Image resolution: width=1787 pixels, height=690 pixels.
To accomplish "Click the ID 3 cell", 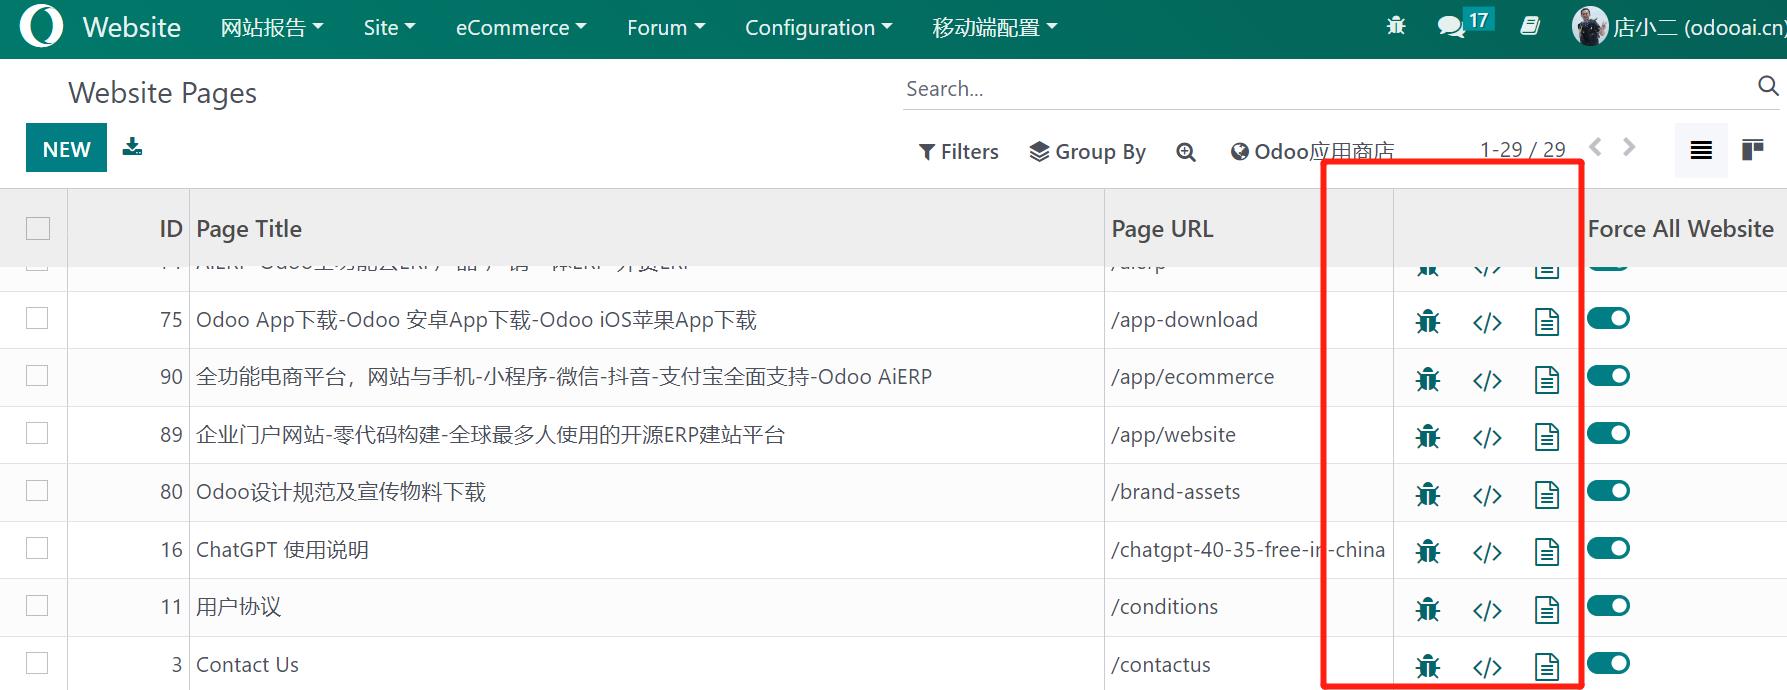I will point(177,665).
